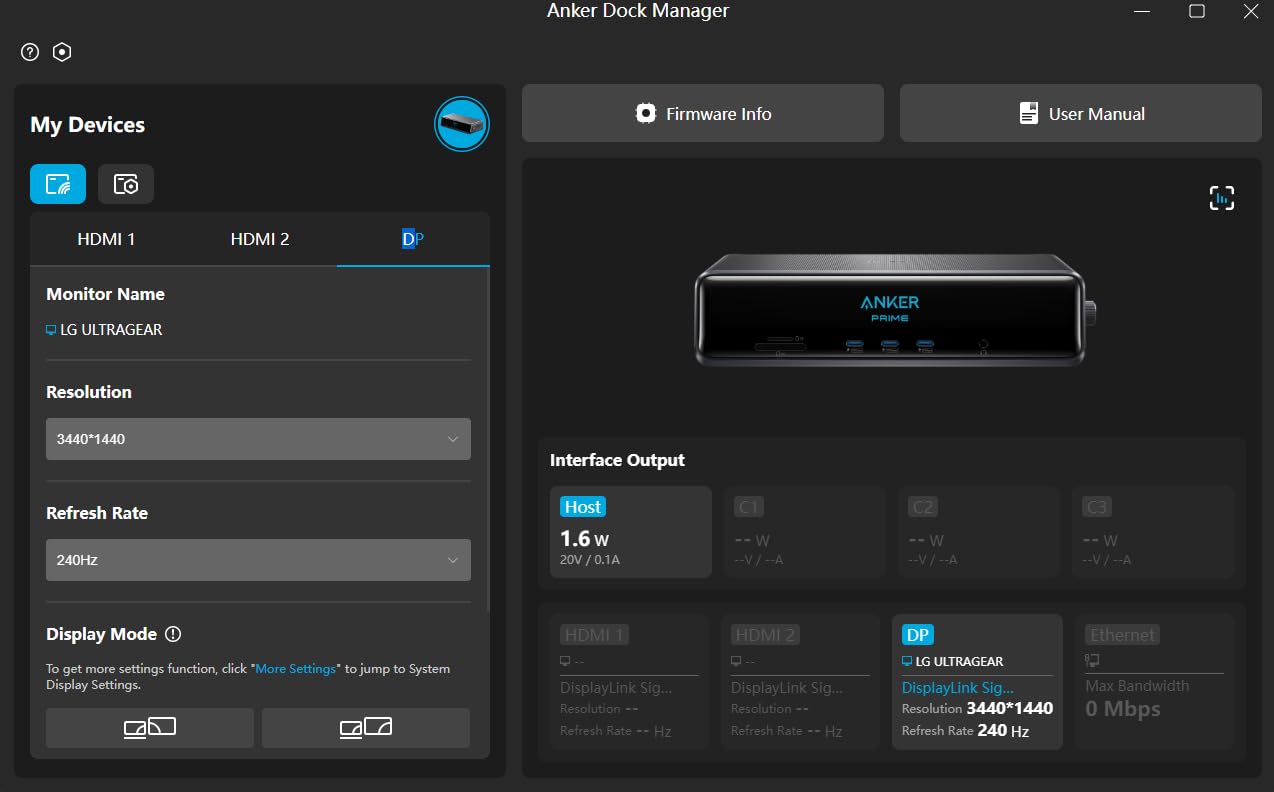1274x792 pixels.
Task: Switch to the display settings view icon
Action: pyautogui.click(x=58, y=184)
